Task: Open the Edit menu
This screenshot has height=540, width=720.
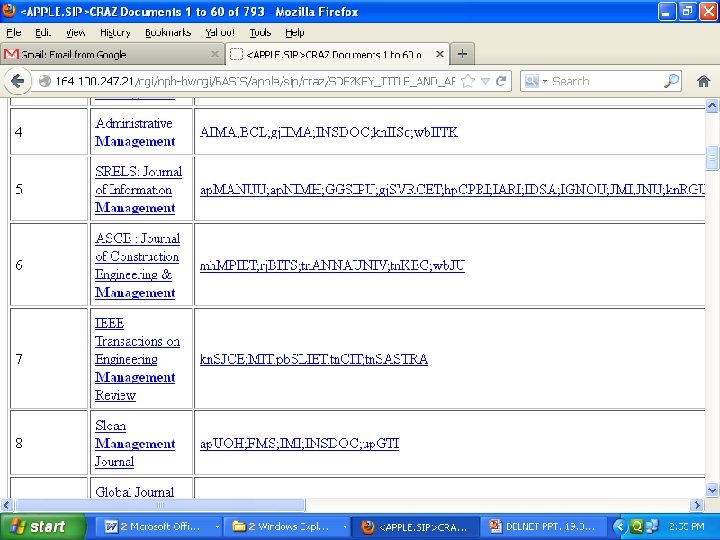Action: tap(43, 33)
